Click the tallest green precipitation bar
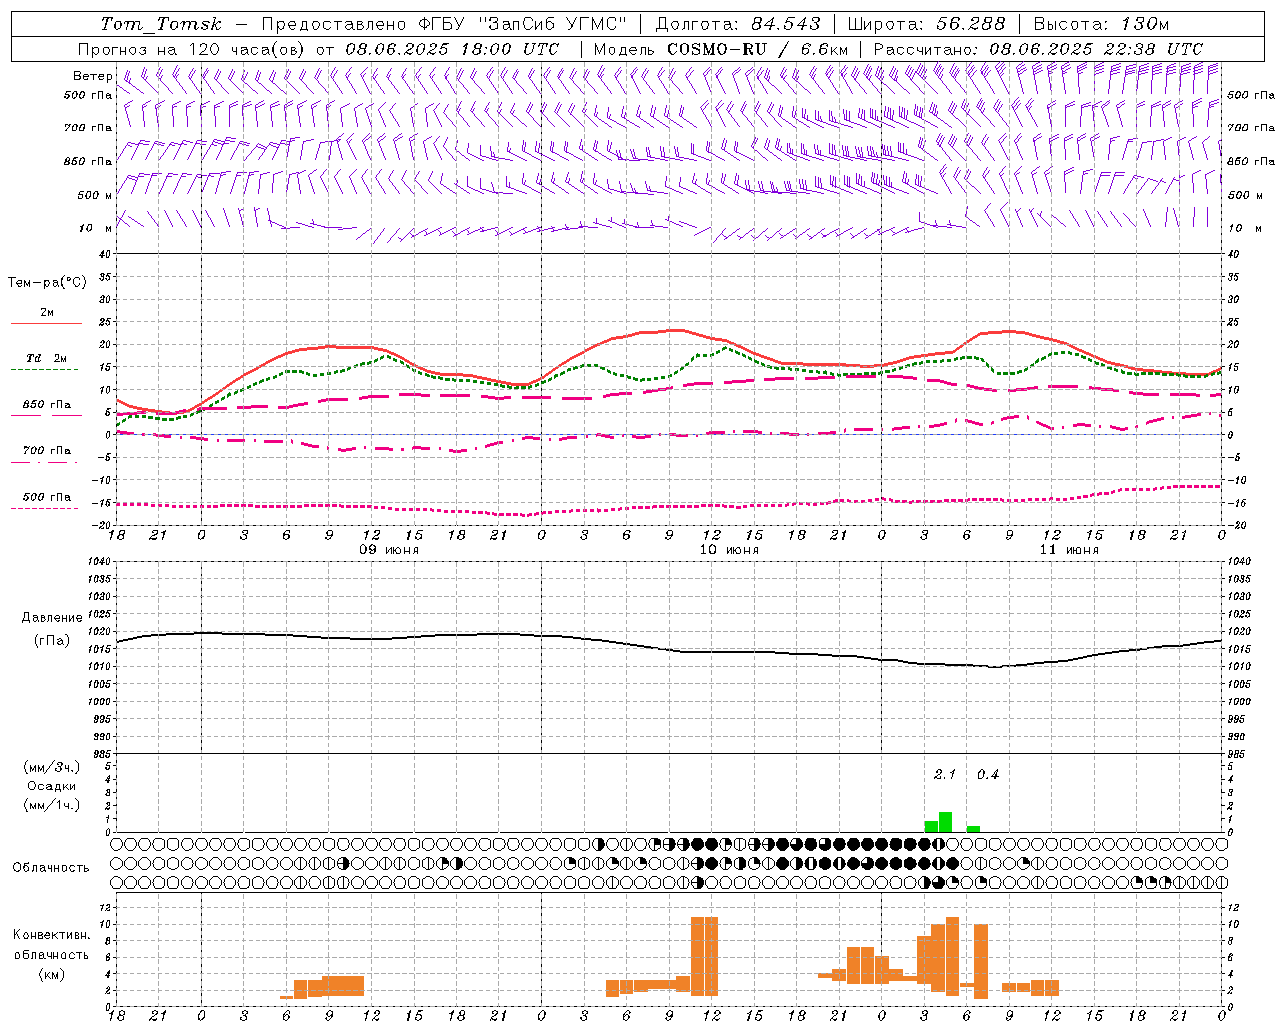The width and height of the screenshot is (1280, 1024). tap(945, 822)
